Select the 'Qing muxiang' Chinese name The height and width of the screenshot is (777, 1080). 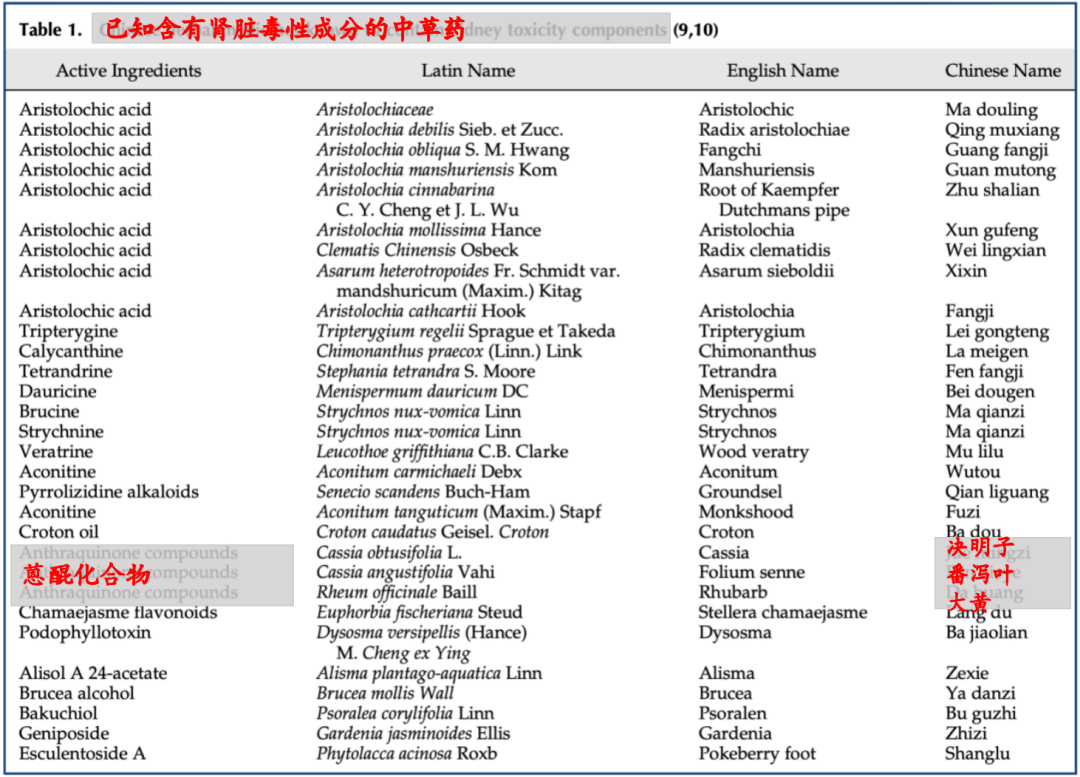pos(1002,130)
